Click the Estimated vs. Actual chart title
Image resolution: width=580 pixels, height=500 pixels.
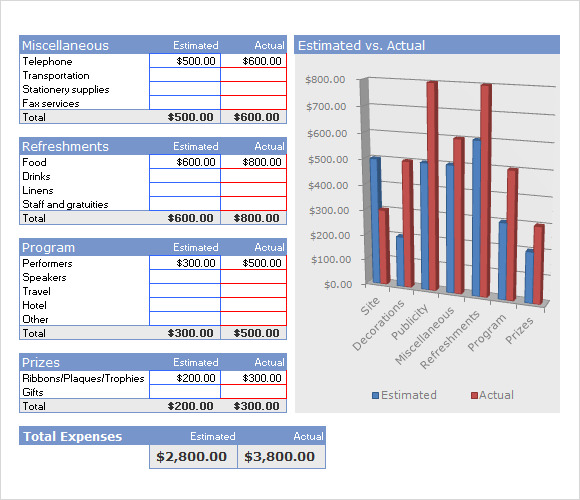click(x=361, y=45)
